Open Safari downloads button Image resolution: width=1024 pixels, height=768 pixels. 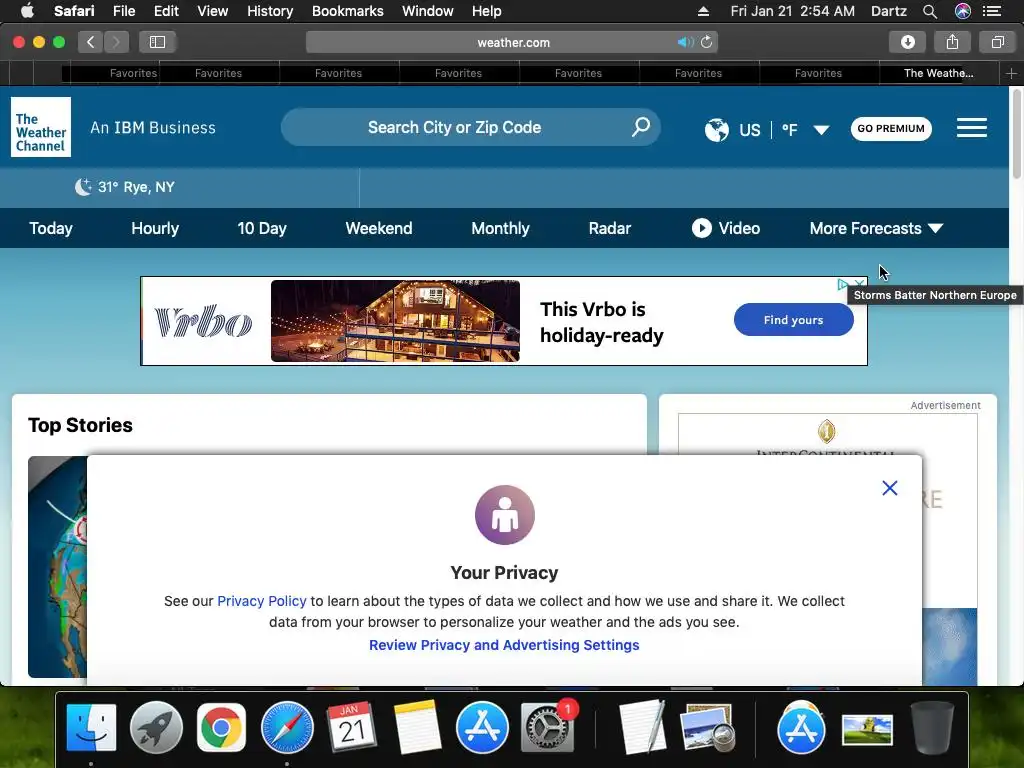click(x=907, y=42)
